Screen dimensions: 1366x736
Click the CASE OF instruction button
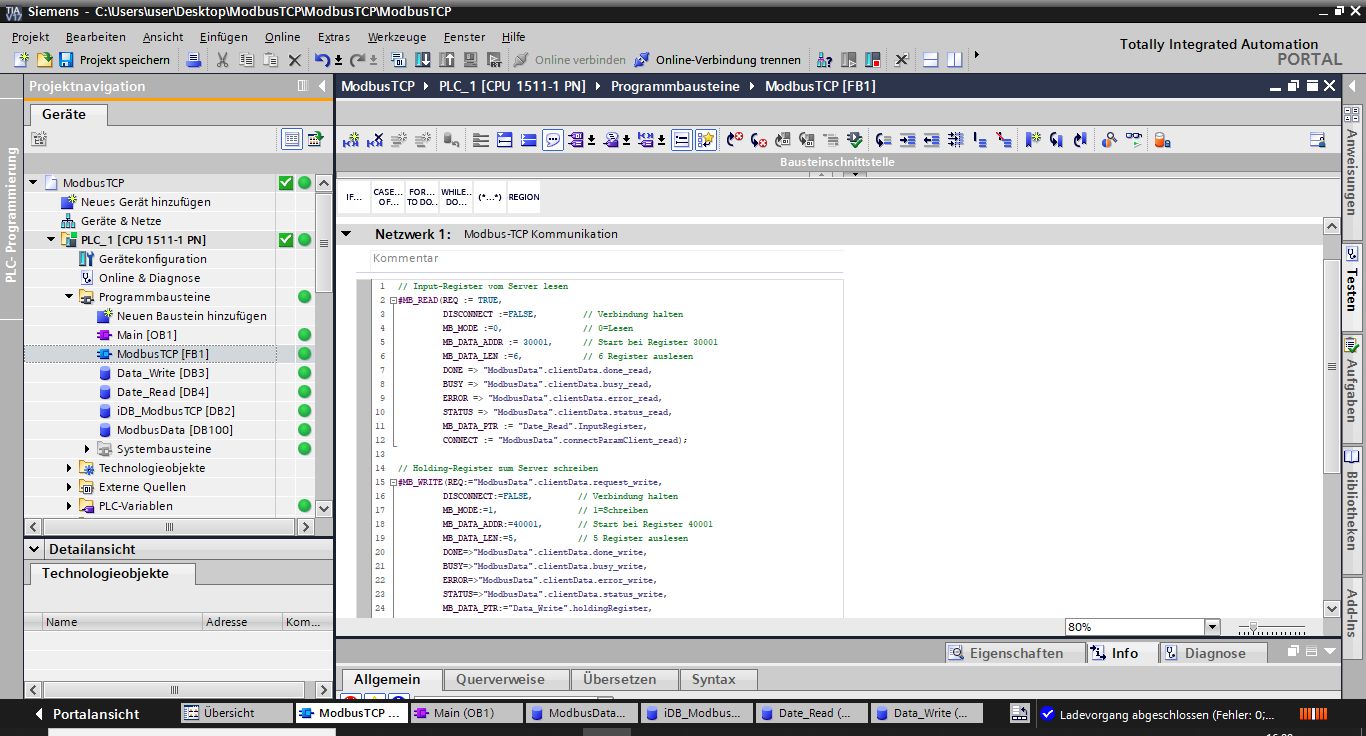(x=388, y=197)
